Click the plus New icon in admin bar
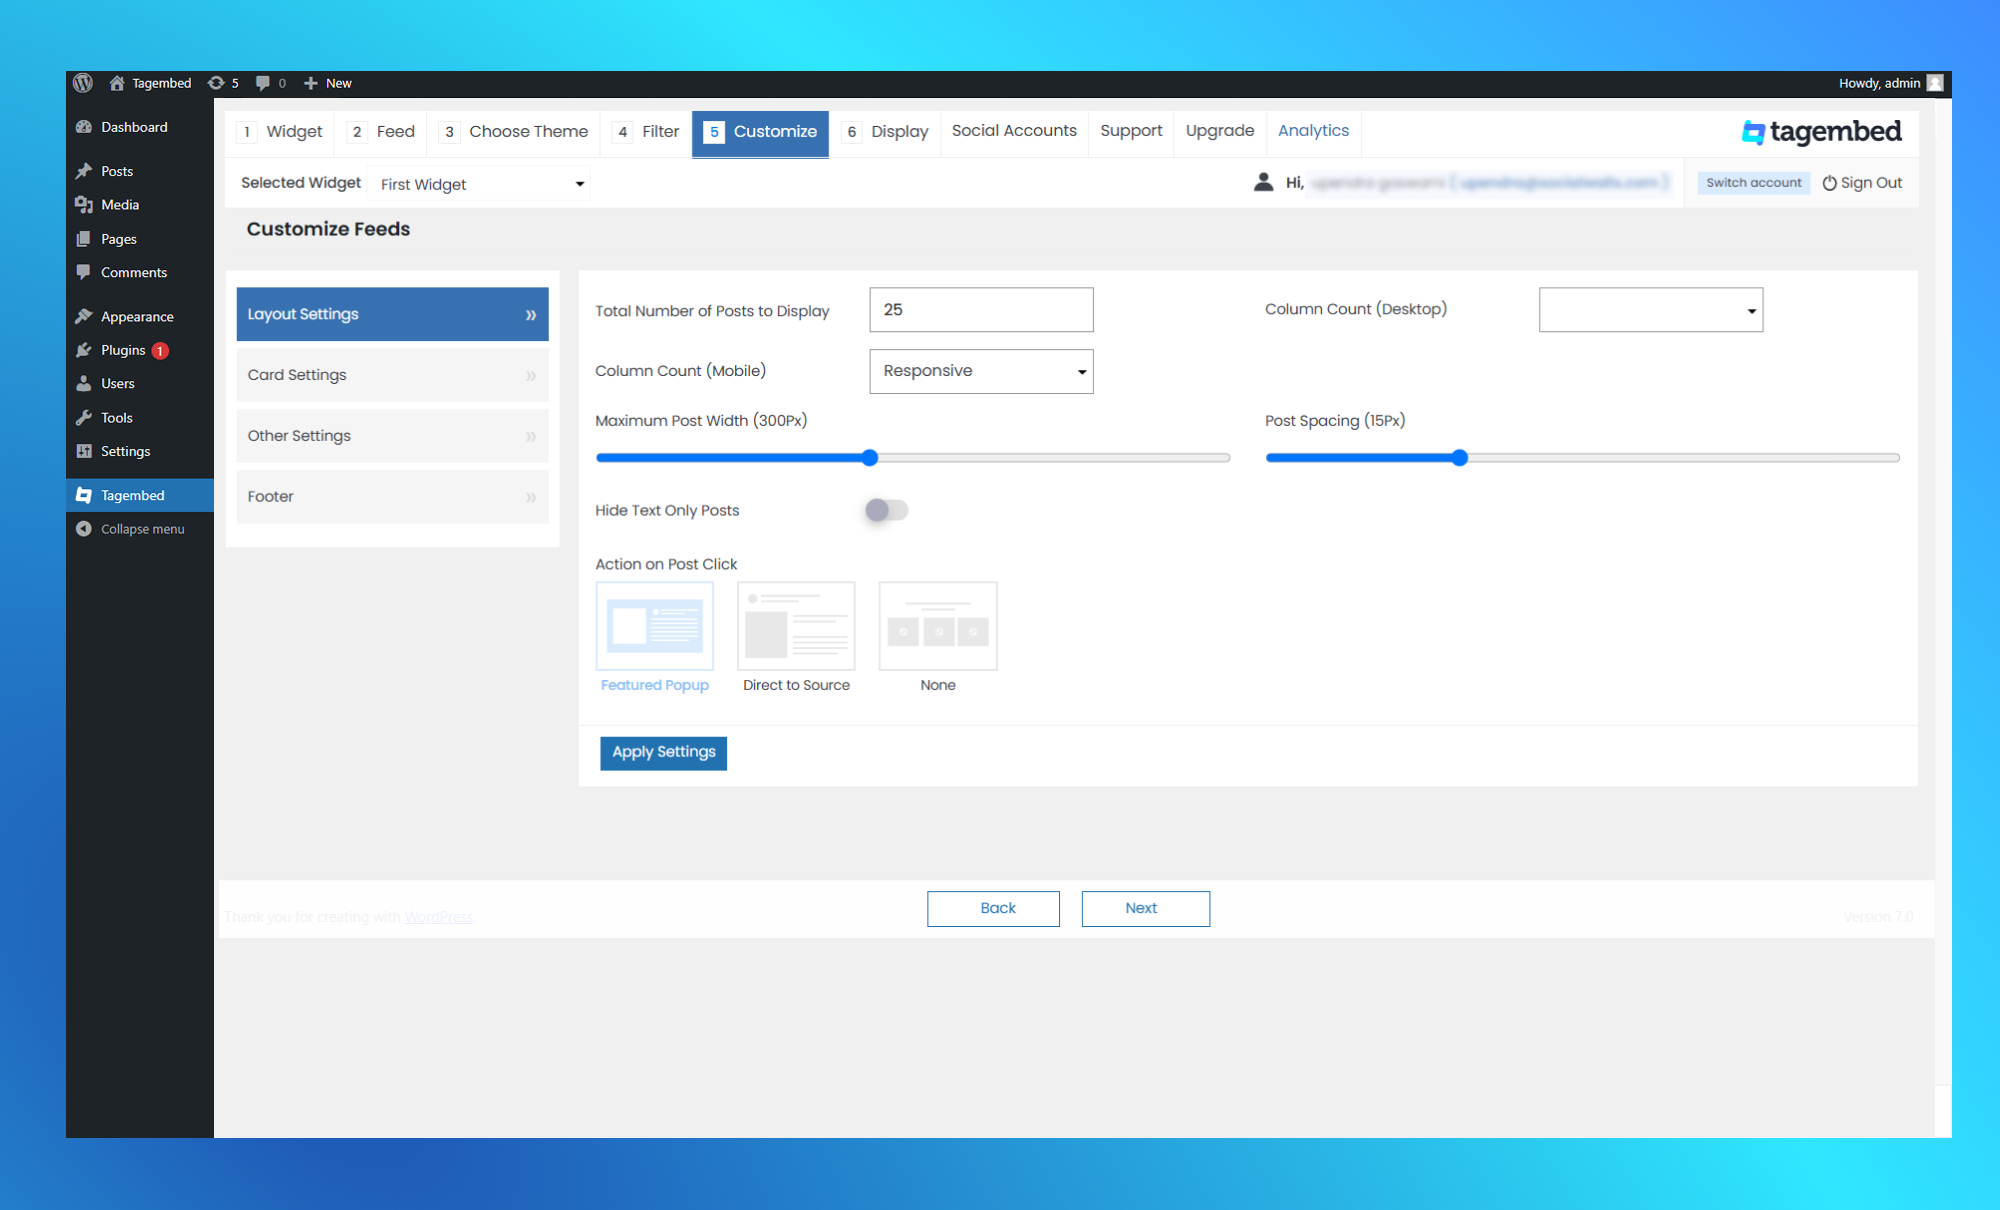This screenshot has height=1210, width=2000. click(310, 83)
